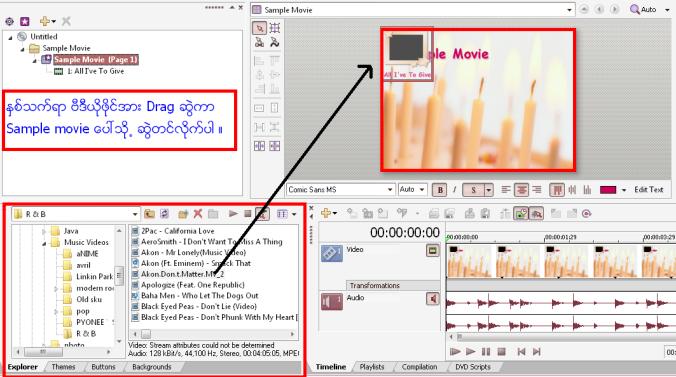Click the Video track film icon
The height and width of the screenshot is (377, 676).
332,253
